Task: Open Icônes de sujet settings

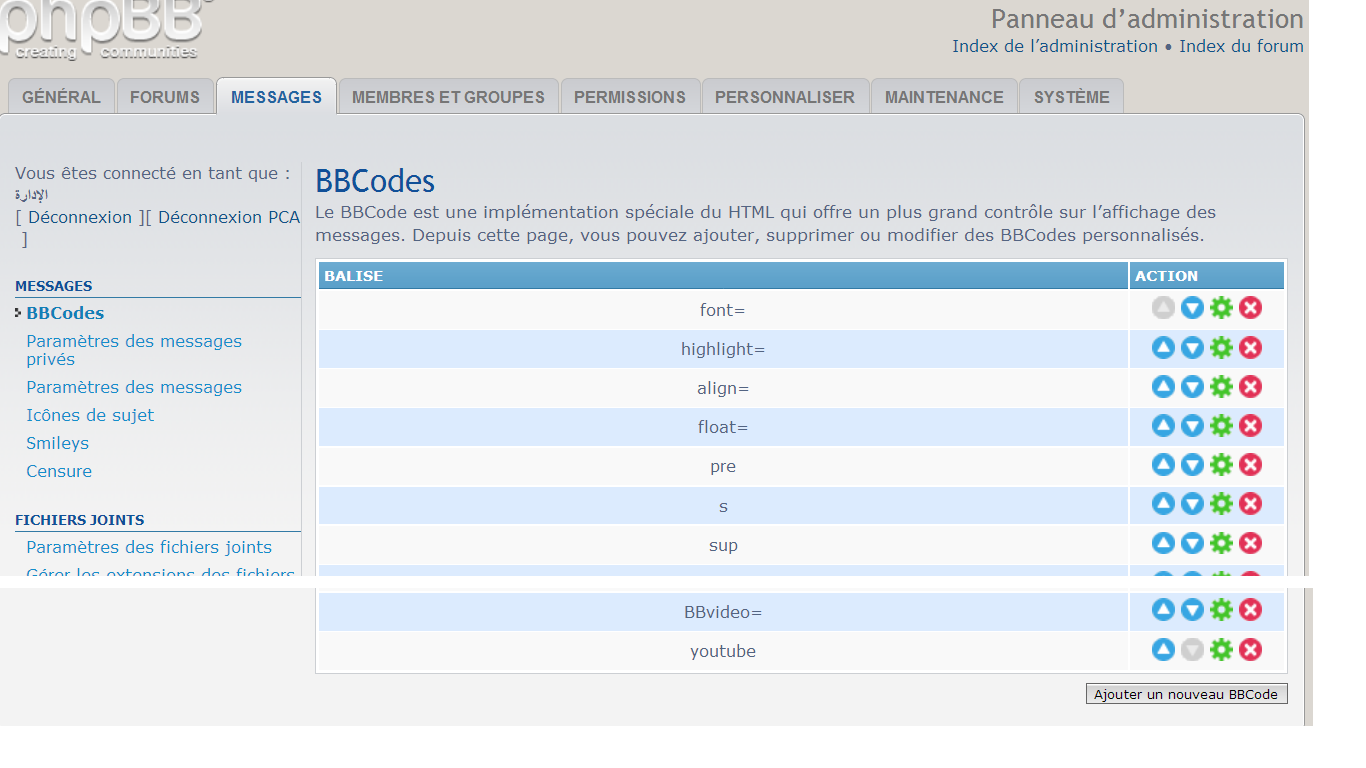Action: [90, 415]
